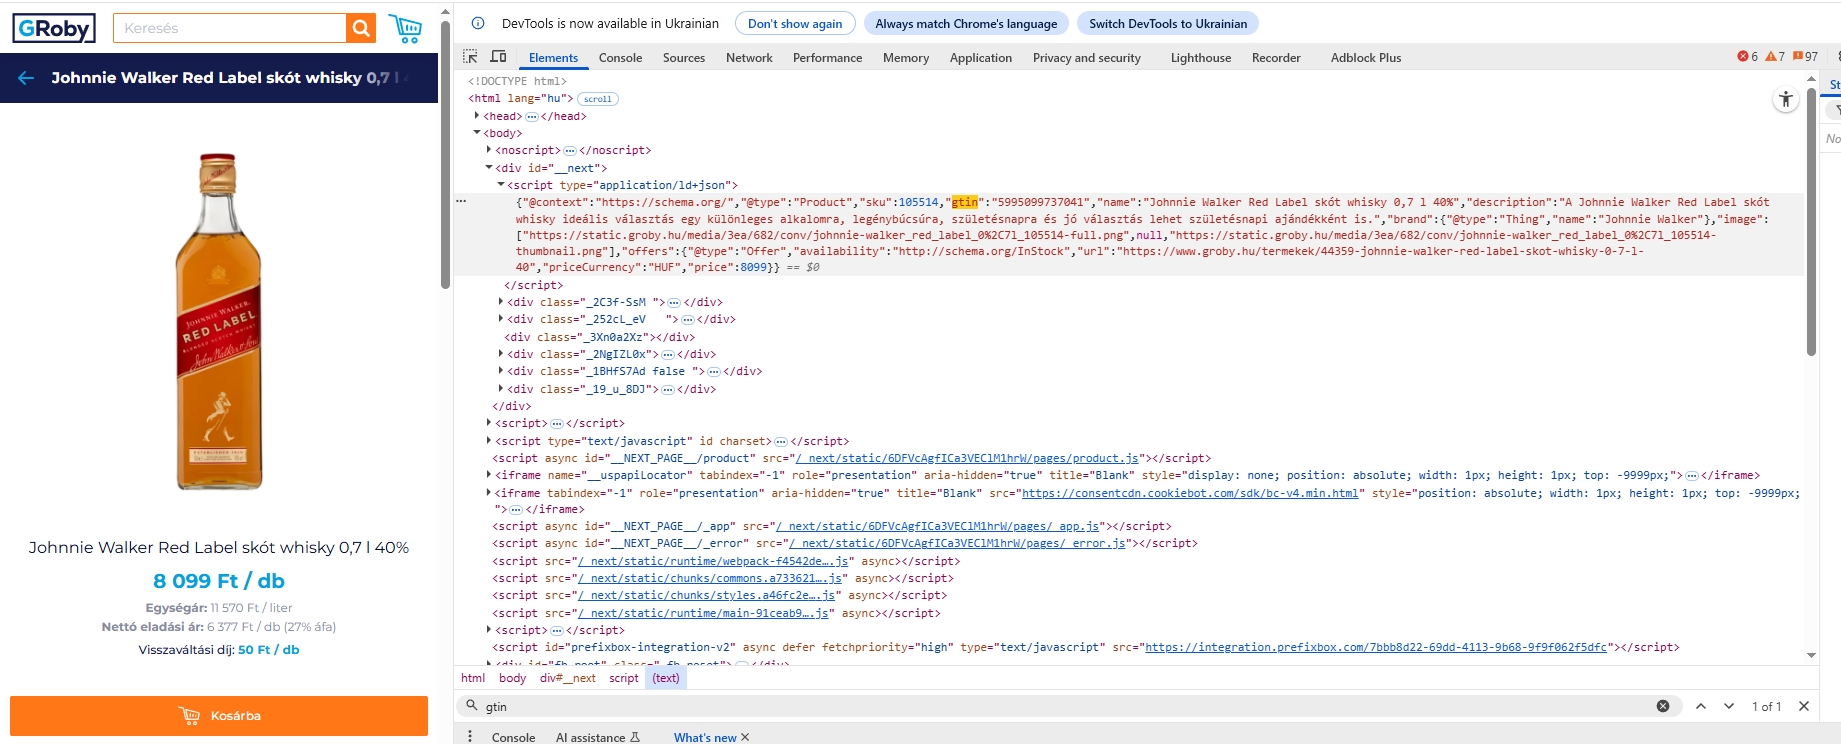Open the Privacy and security tab
Image resolution: width=1841 pixels, height=744 pixels.
1087,58
